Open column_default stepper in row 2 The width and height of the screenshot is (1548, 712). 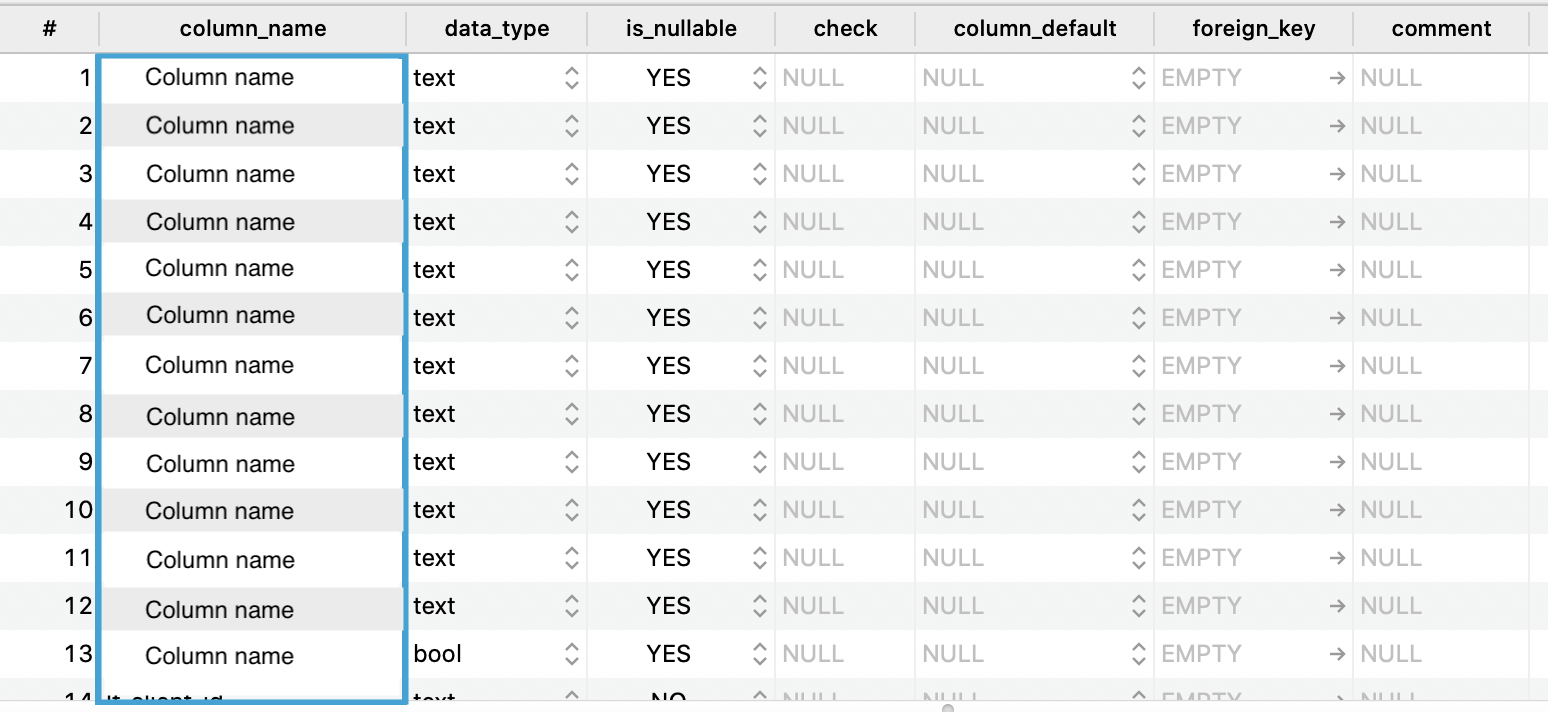(x=1138, y=126)
